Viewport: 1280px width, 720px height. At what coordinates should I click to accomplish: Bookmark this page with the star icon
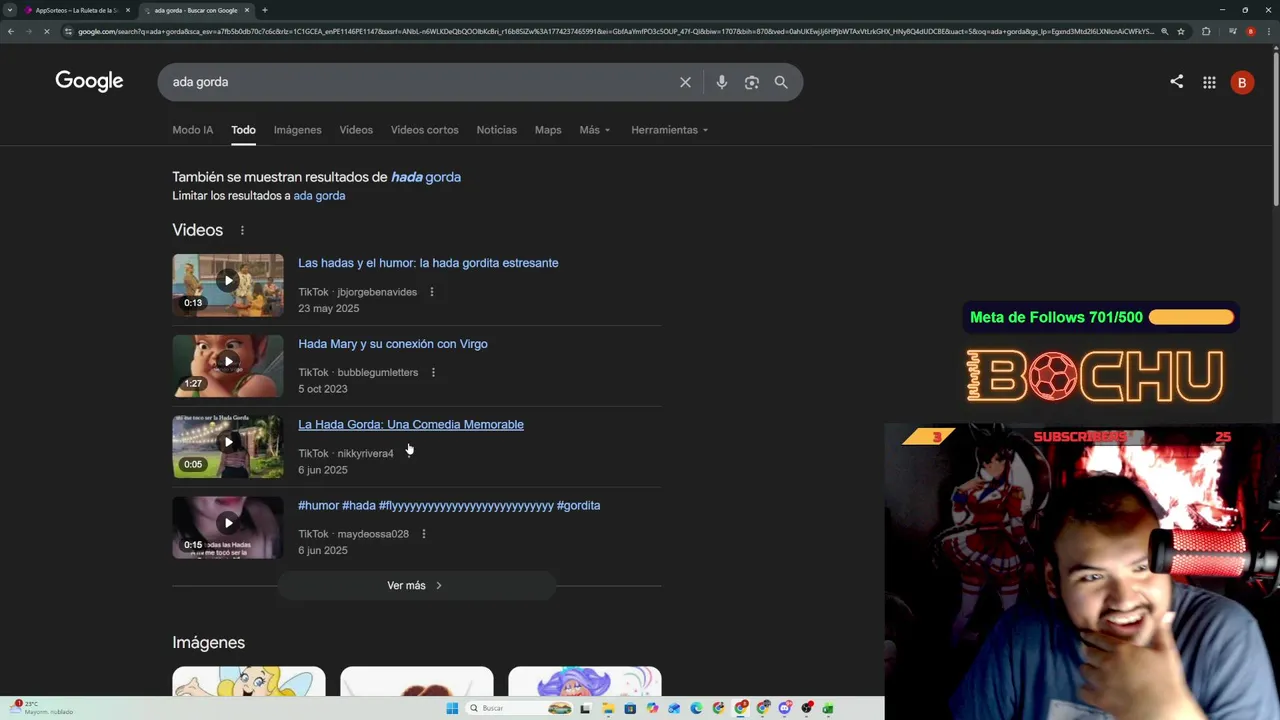point(1181,31)
